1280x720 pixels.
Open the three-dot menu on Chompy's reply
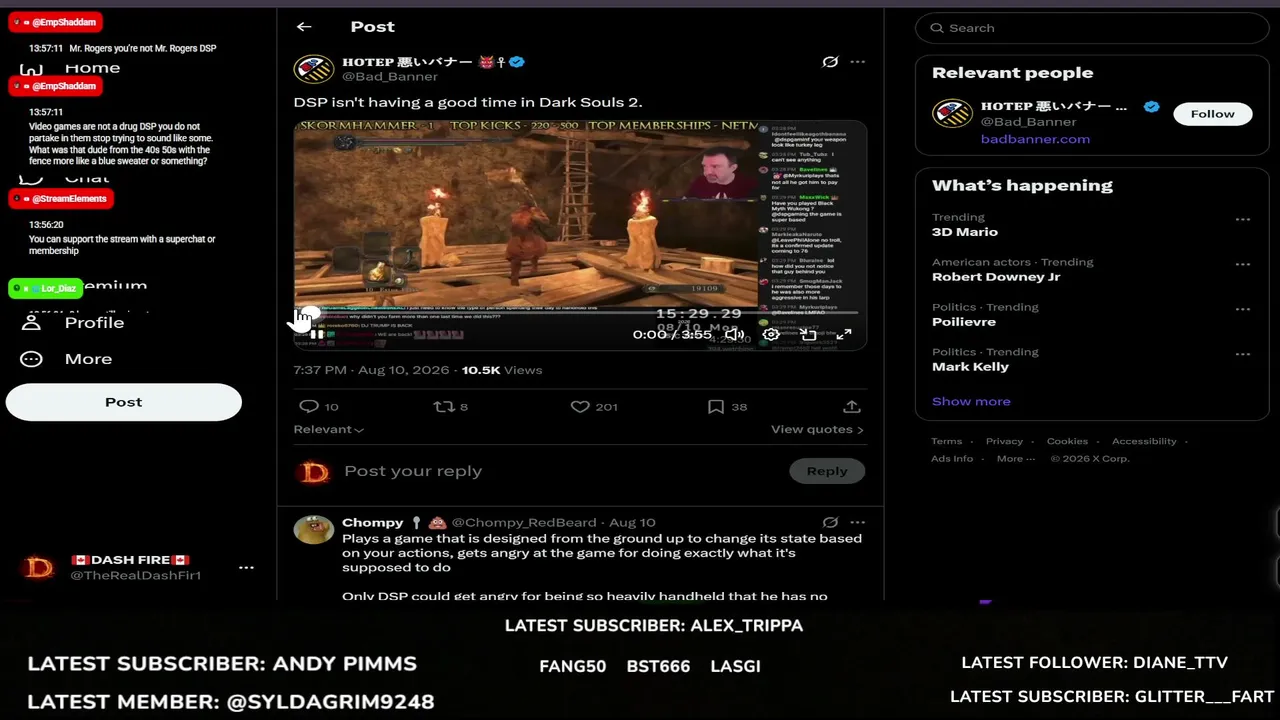point(858,522)
